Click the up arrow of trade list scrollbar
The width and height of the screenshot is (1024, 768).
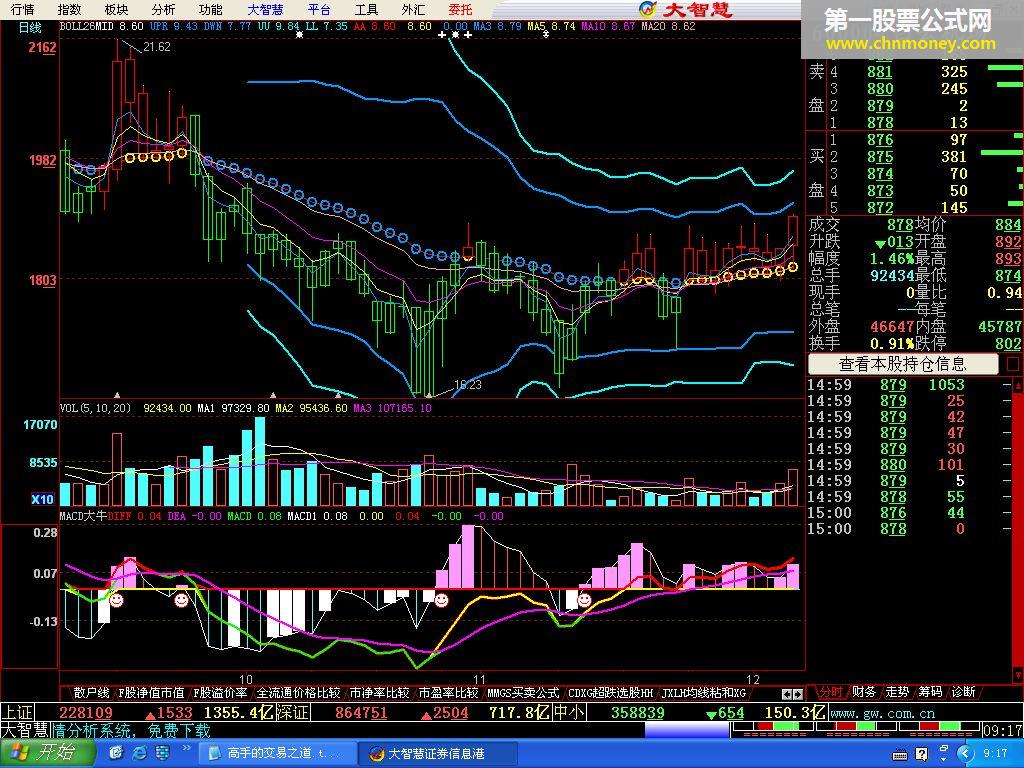[x=1017, y=385]
